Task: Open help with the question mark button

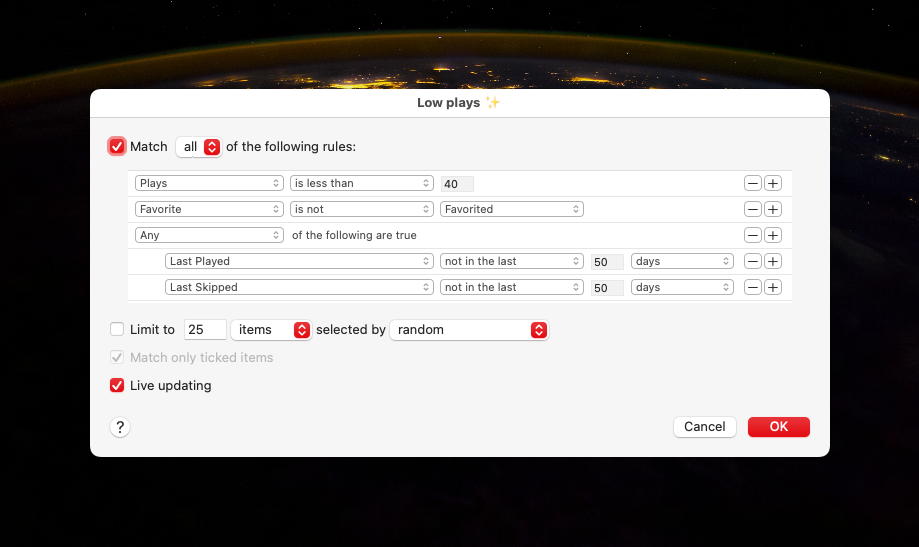Action: tap(120, 427)
